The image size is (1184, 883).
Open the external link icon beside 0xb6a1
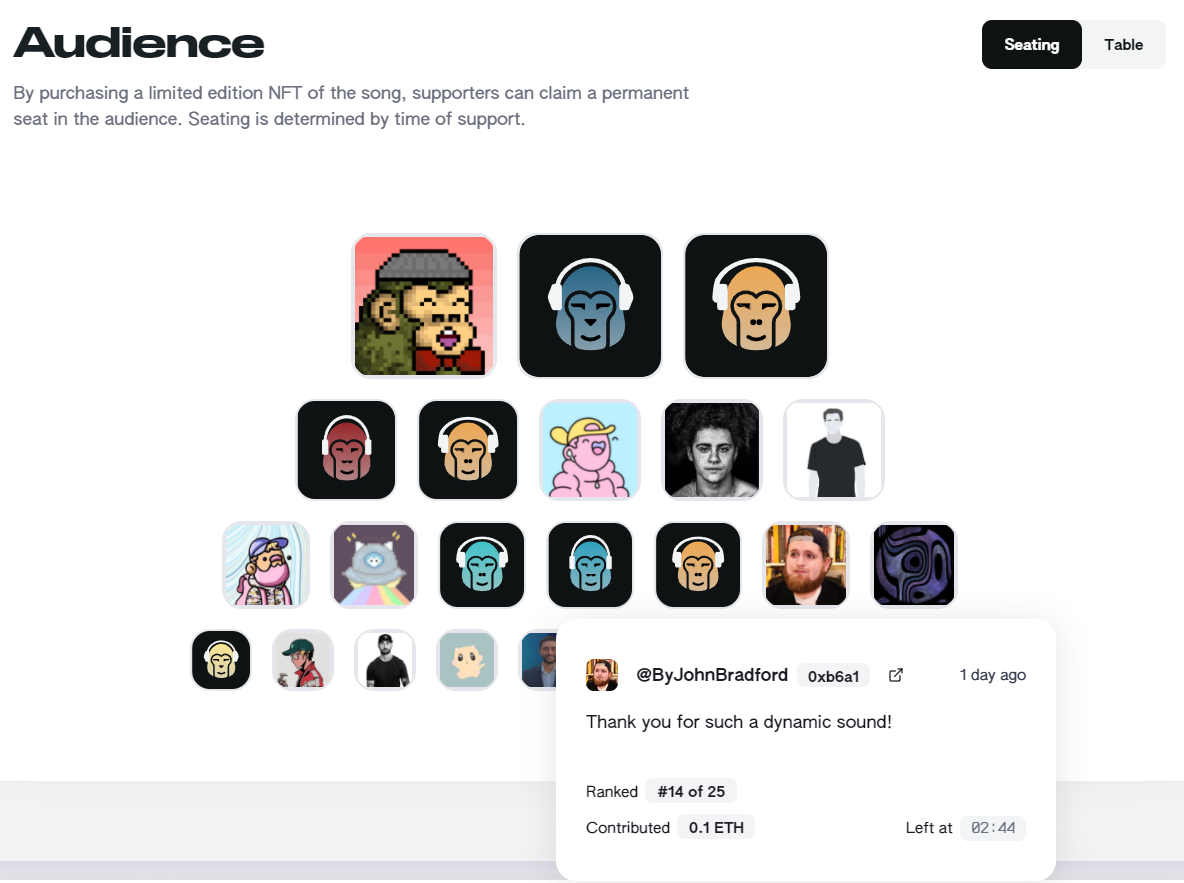pos(896,675)
